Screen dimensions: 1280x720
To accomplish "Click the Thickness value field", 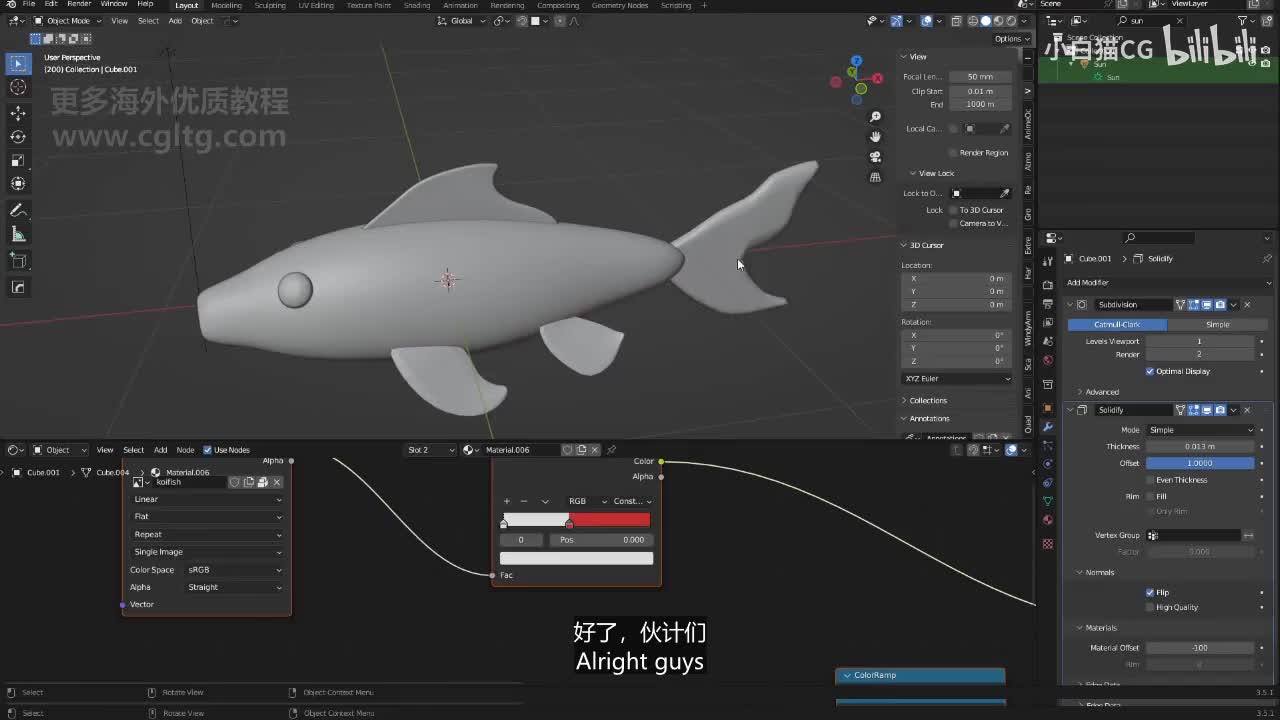I will [1200, 447].
